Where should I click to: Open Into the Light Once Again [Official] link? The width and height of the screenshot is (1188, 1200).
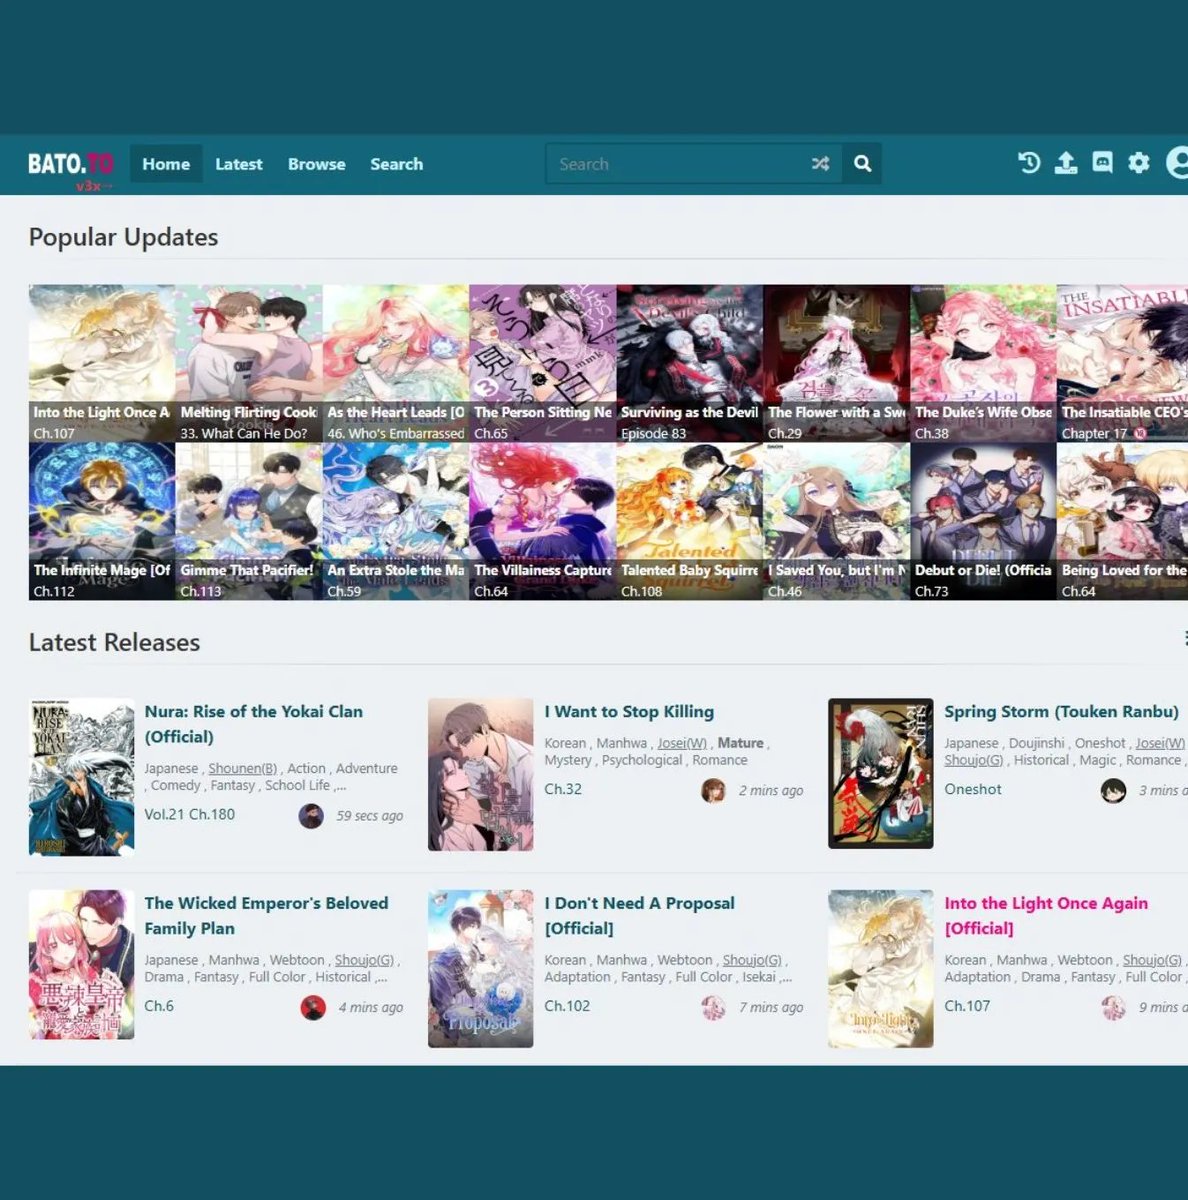pyautogui.click(x=1046, y=916)
